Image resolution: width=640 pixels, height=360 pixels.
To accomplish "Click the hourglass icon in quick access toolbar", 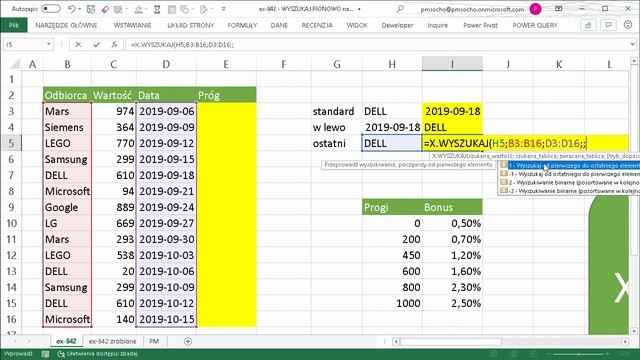I will pyautogui.click(x=157, y=9).
